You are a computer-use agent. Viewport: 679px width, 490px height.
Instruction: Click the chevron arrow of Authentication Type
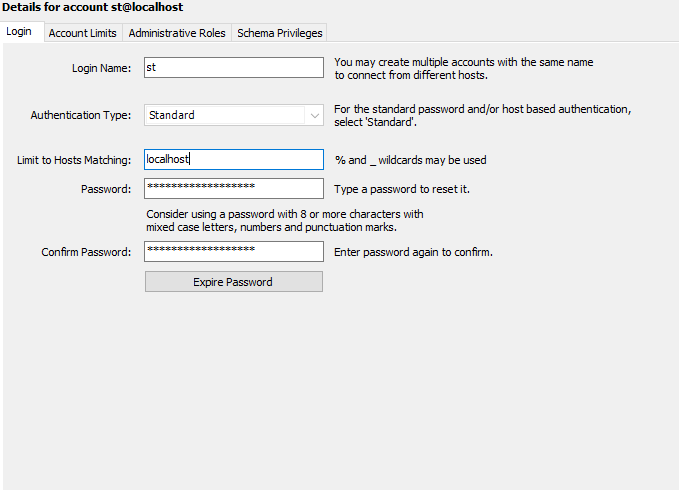coord(315,115)
